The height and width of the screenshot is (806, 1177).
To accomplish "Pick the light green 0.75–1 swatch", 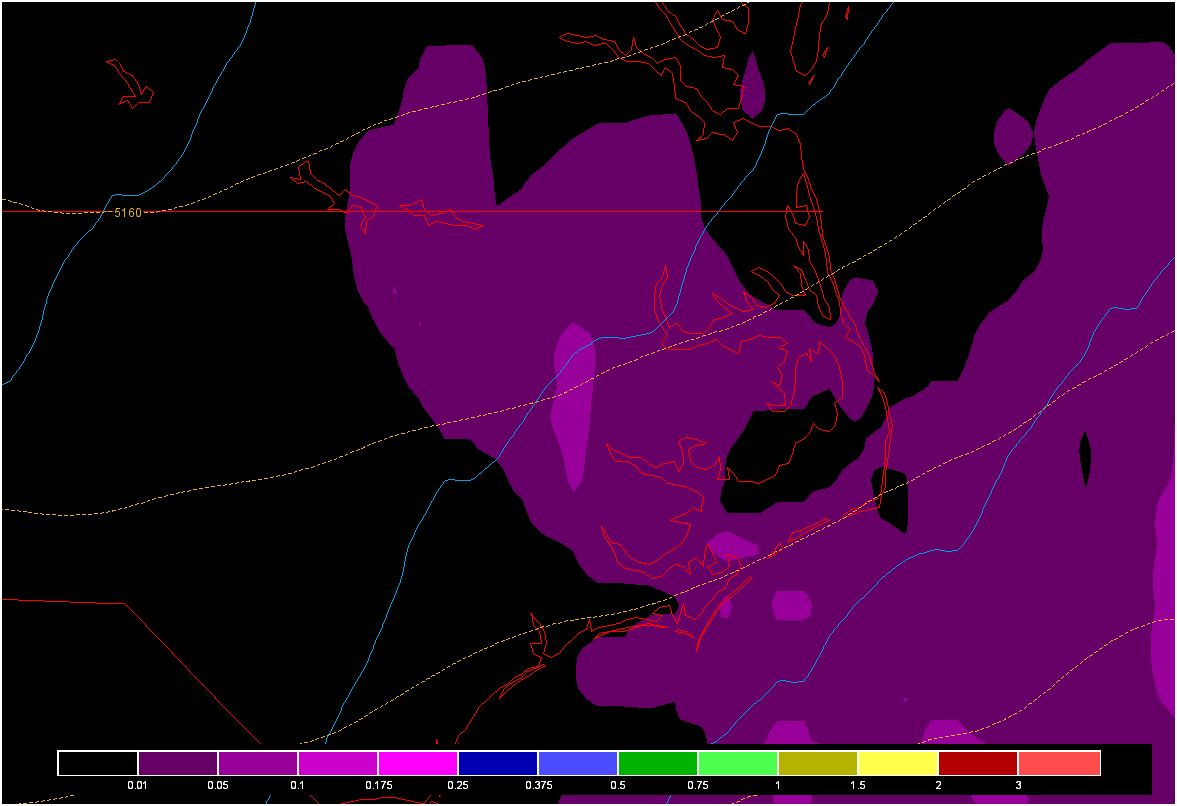I will (738, 763).
